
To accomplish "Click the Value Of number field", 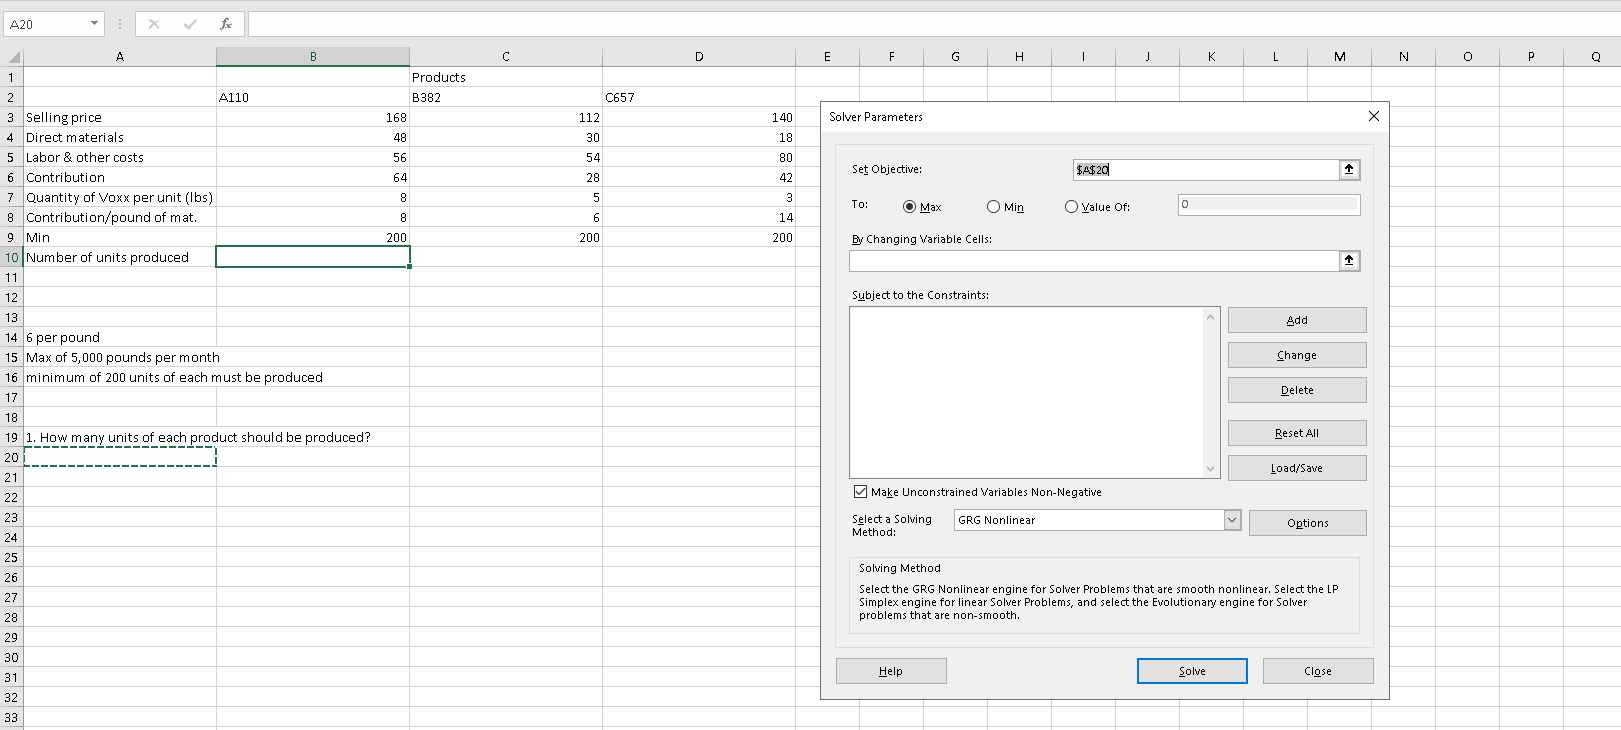I will [1269, 204].
